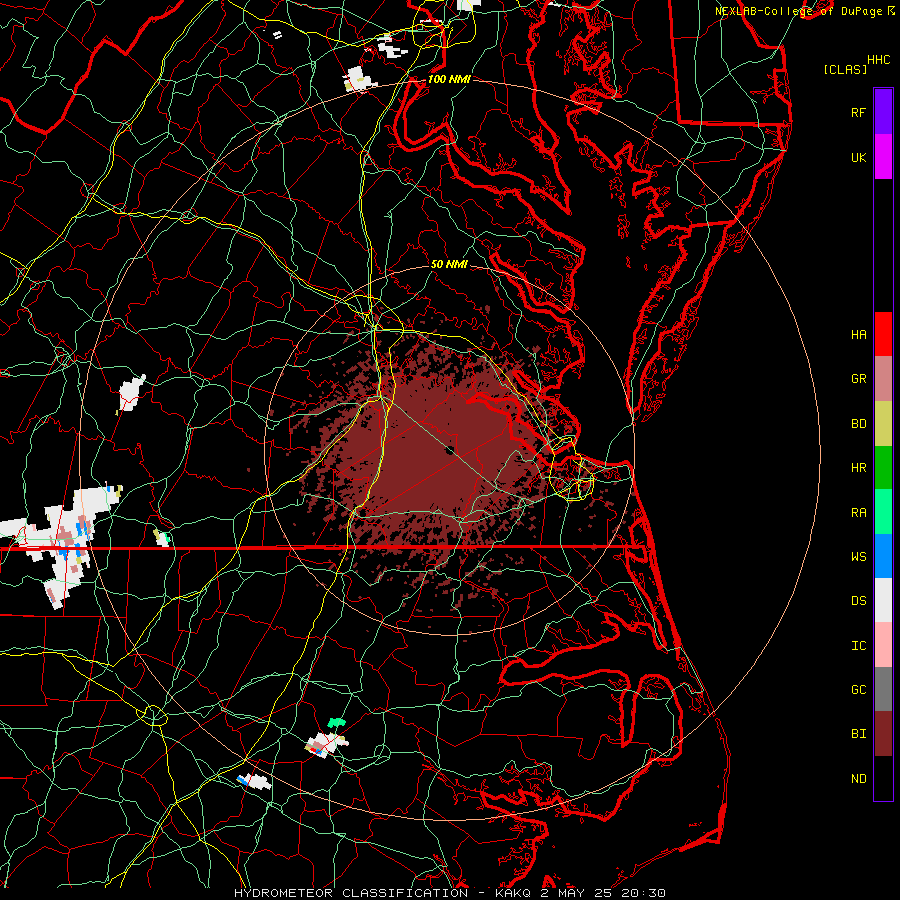Select the BD yellow legend block
The width and height of the screenshot is (900, 900).
883,423
